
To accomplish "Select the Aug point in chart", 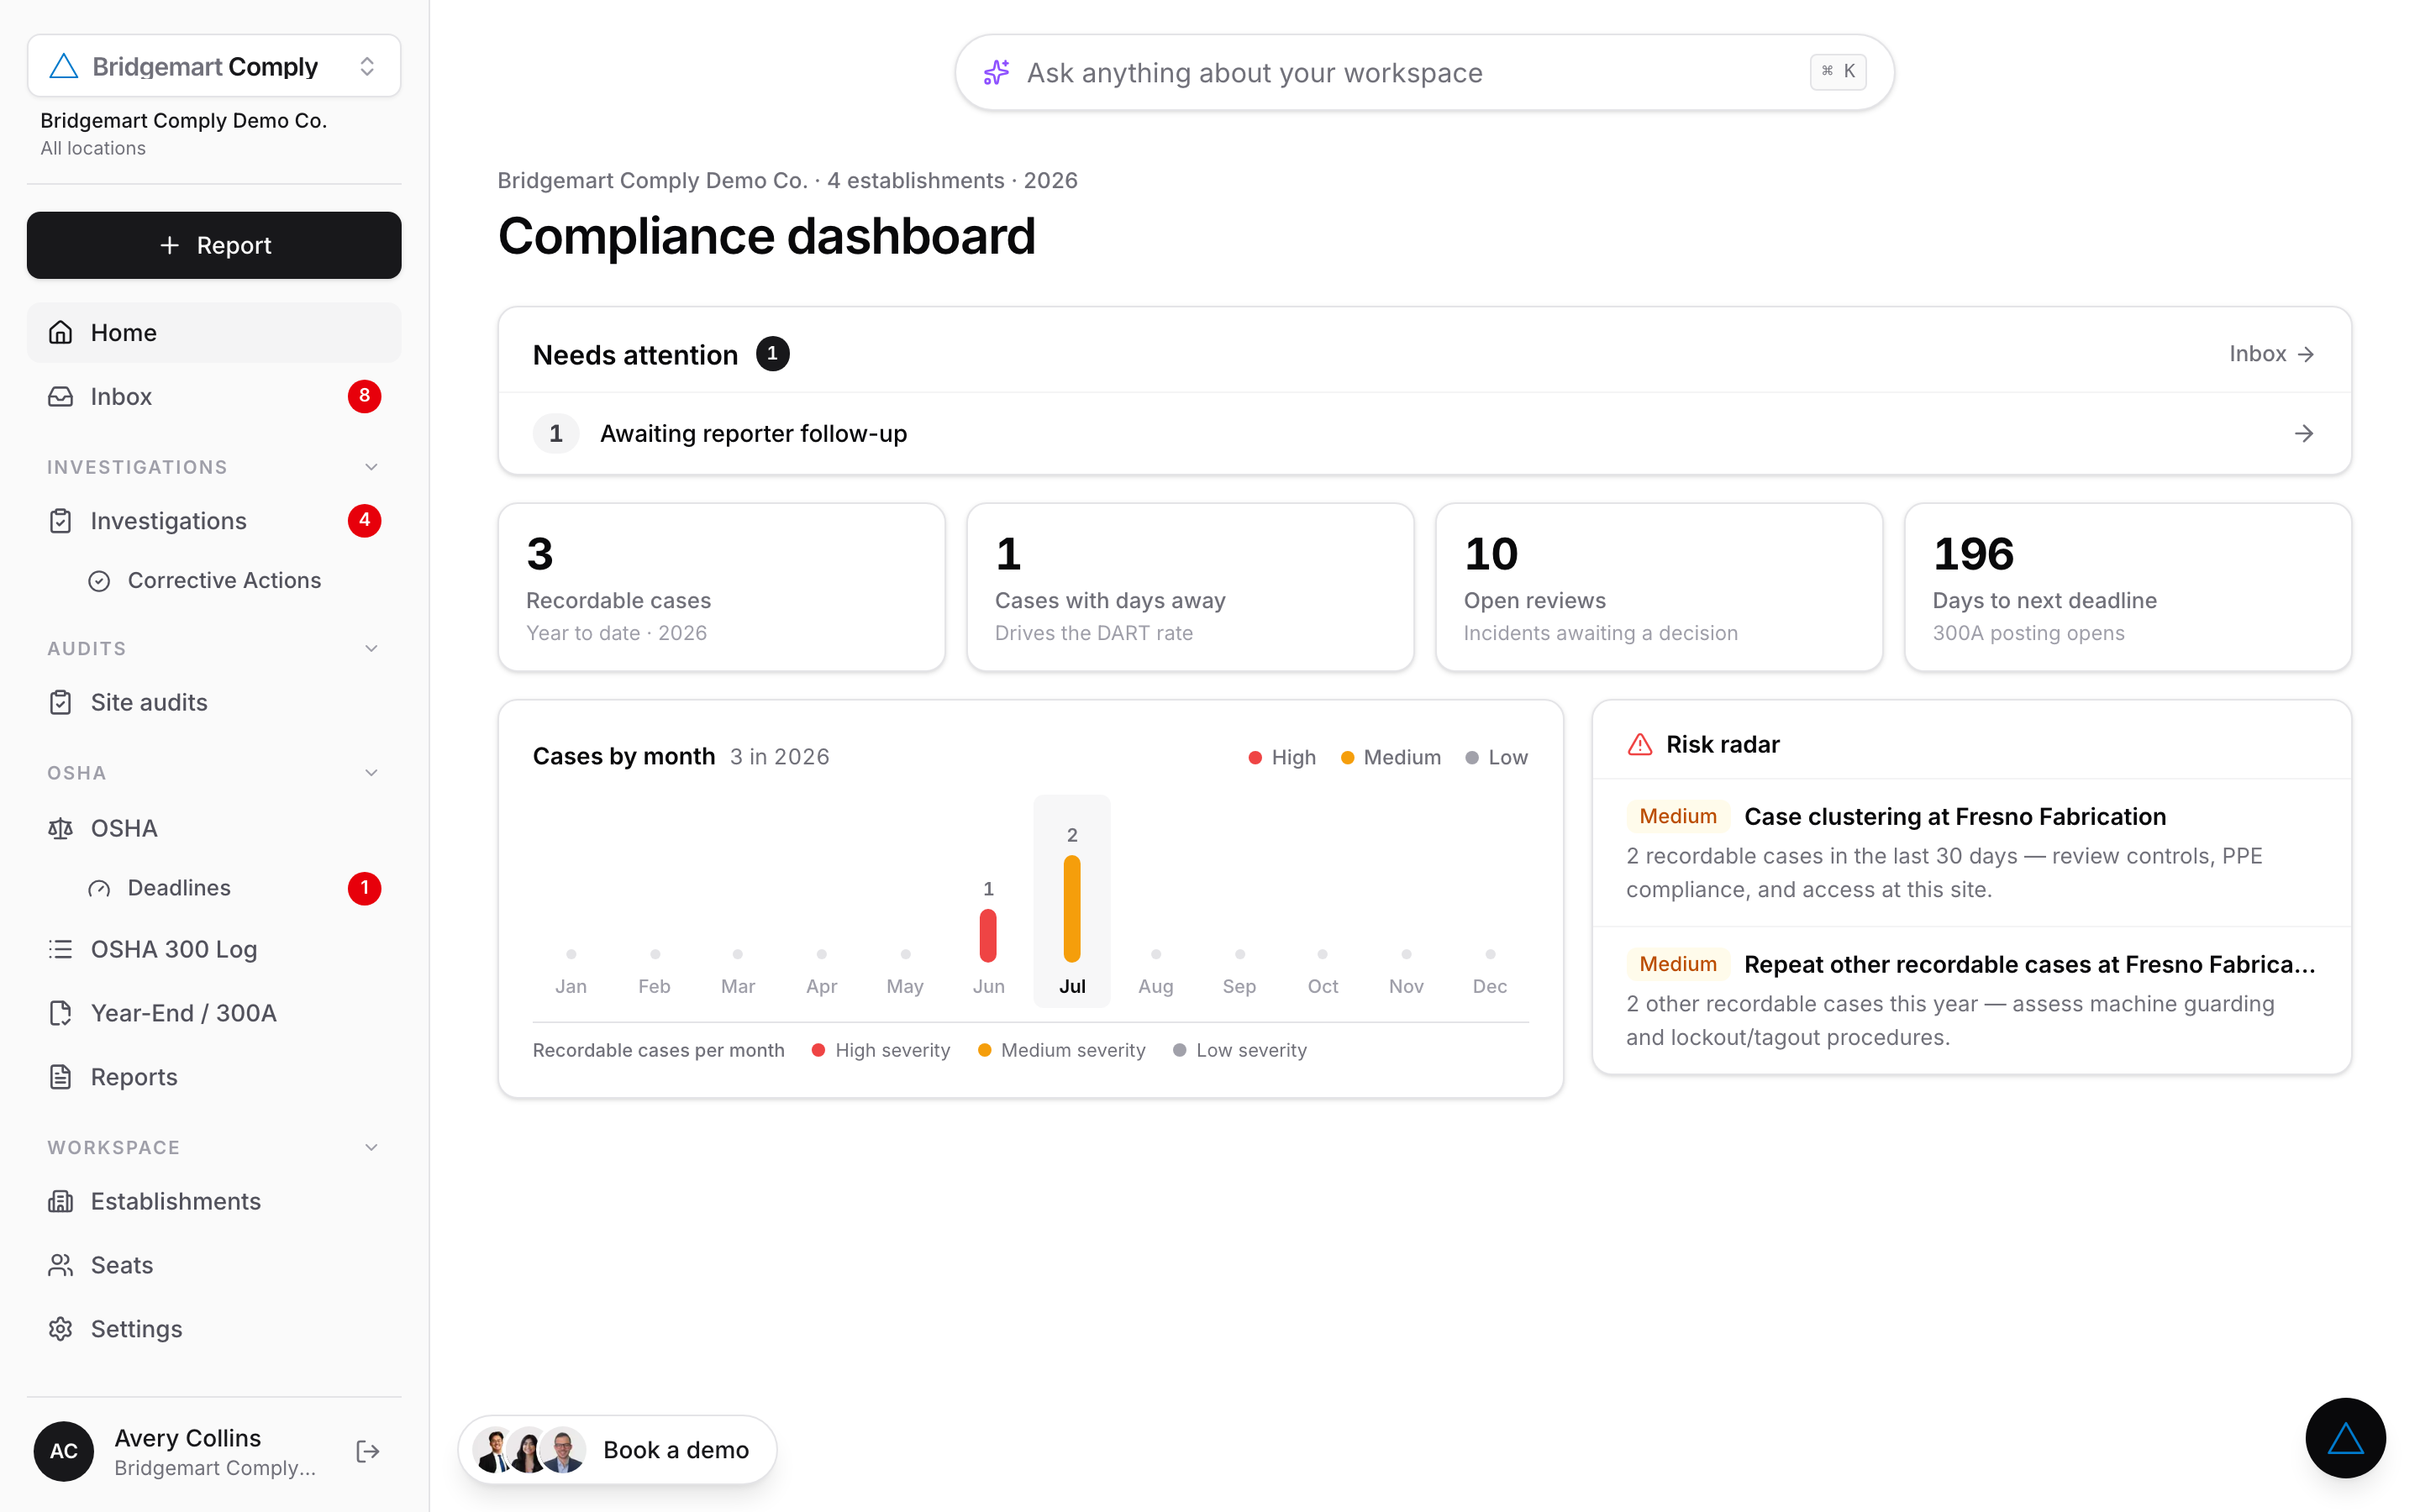I will [1156, 954].
